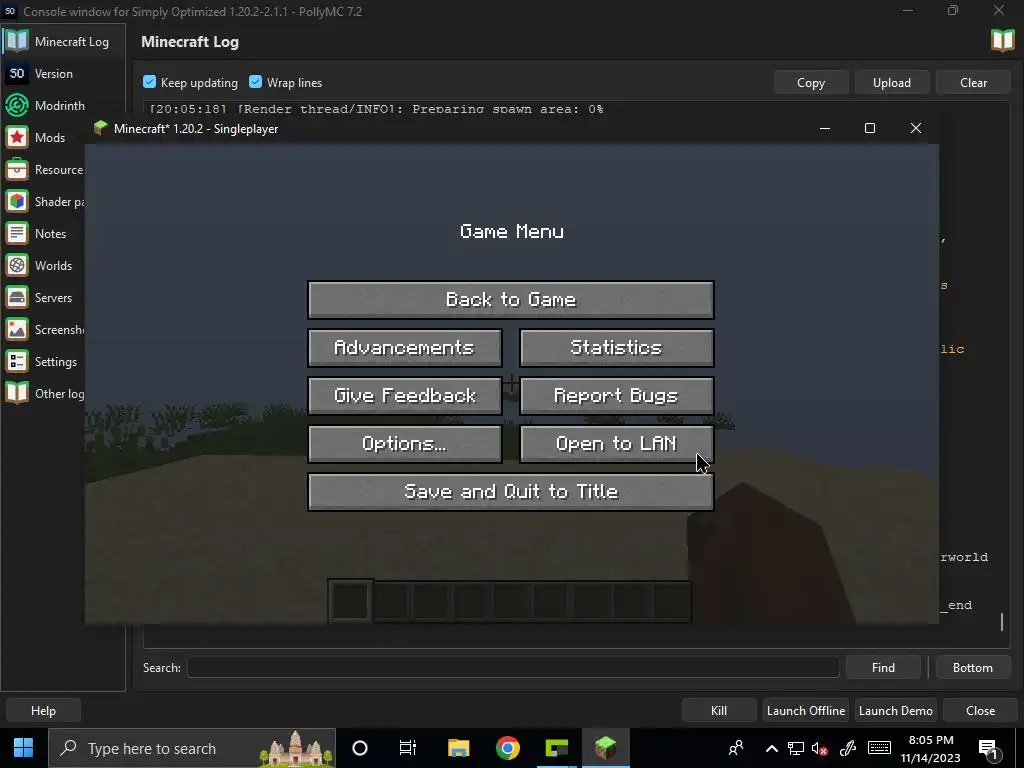Image resolution: width=1024 pixels, height=768 pixels.
Task: Open the Modrinth green icon in sidebar
Action: 17,105
